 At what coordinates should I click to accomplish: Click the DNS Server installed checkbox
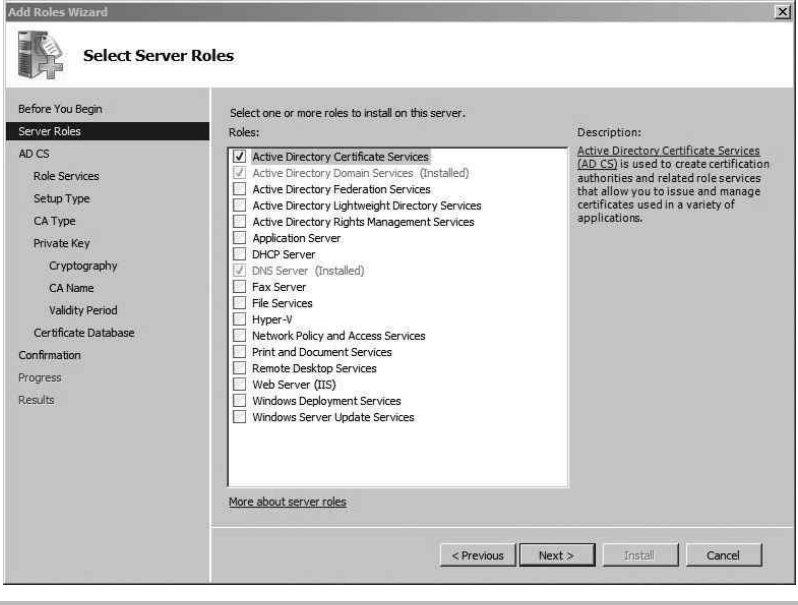click(x=239, y=270)
